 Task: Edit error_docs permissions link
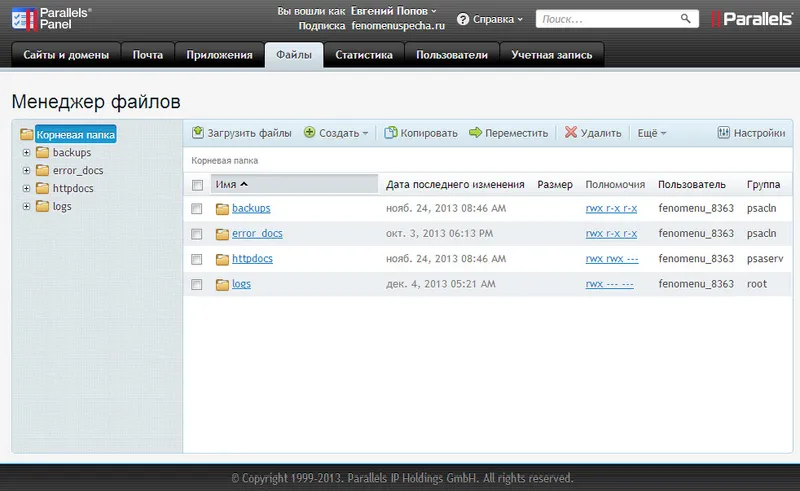tap(611, 233)
